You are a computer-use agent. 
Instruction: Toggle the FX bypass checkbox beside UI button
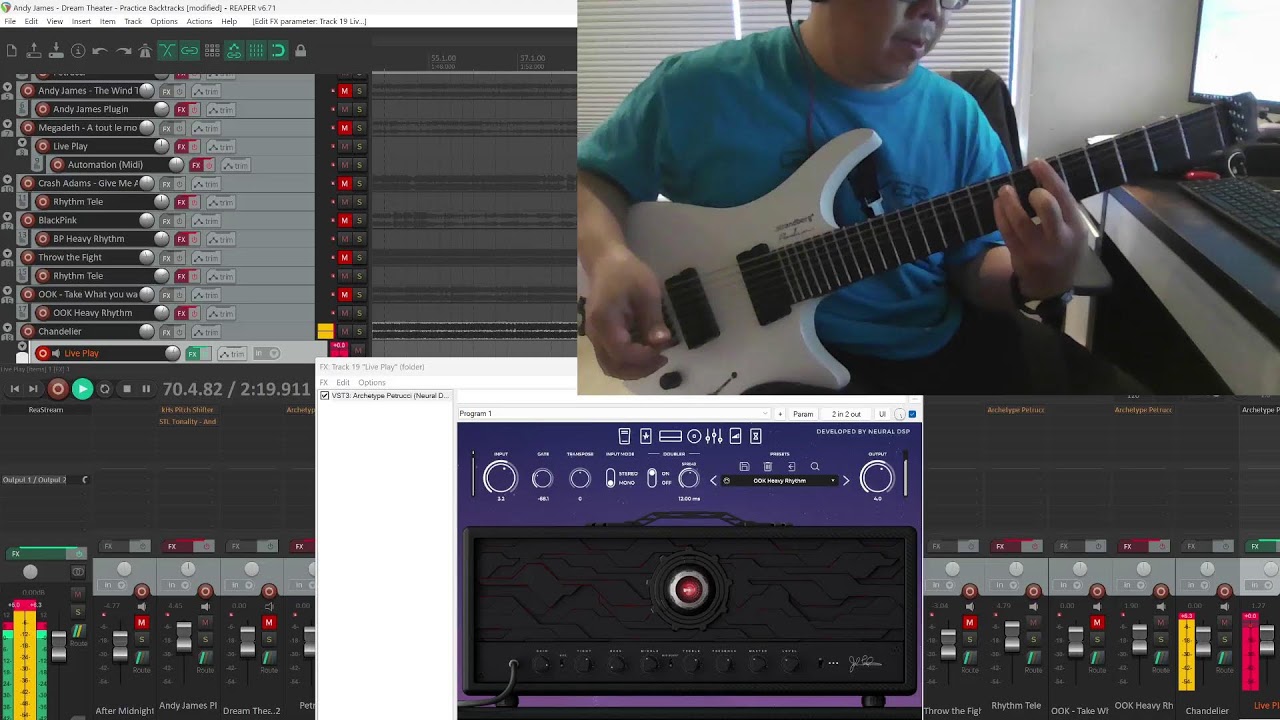click(x=912, y=414)
